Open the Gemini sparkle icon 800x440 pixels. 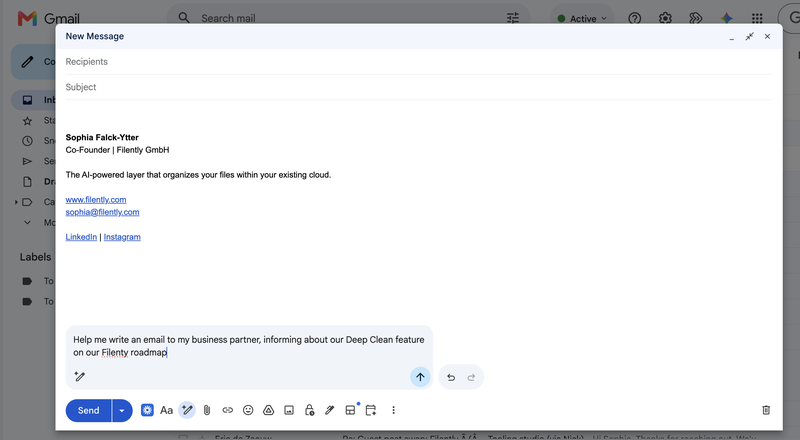(727, 18)
